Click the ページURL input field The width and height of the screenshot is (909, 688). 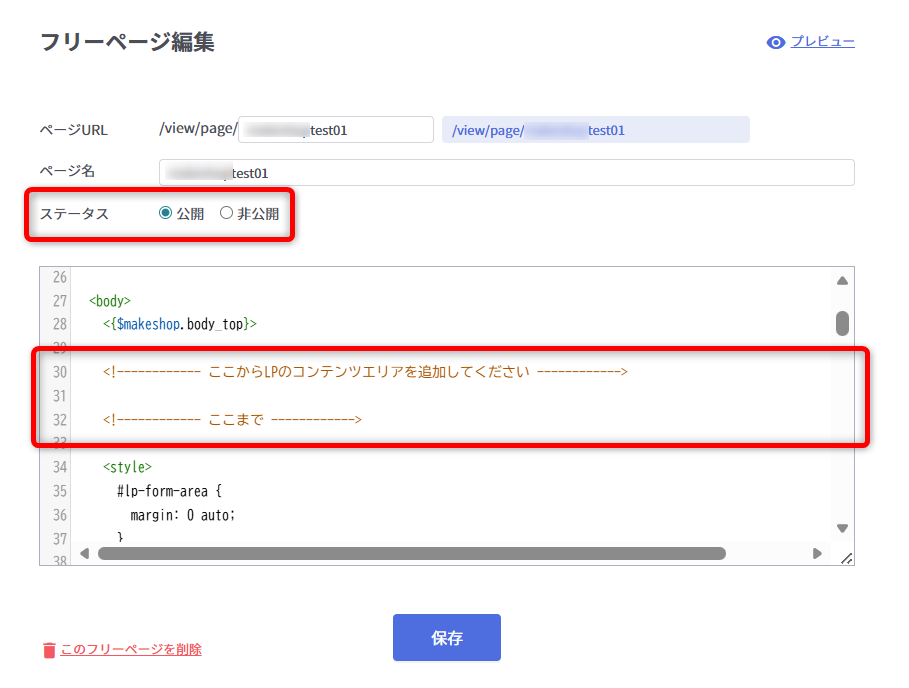click(x=335, y=130)
